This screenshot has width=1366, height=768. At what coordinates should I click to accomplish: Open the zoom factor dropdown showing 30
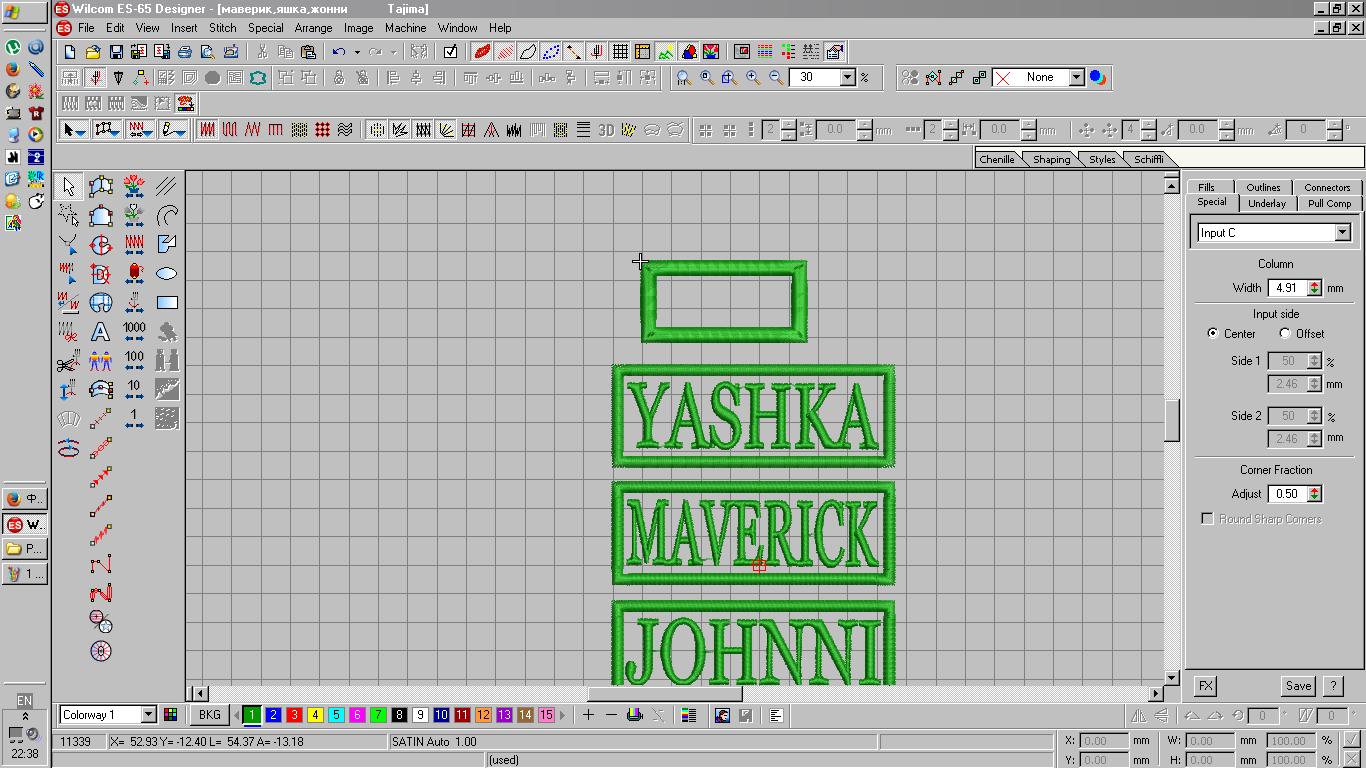pos(847,78)
